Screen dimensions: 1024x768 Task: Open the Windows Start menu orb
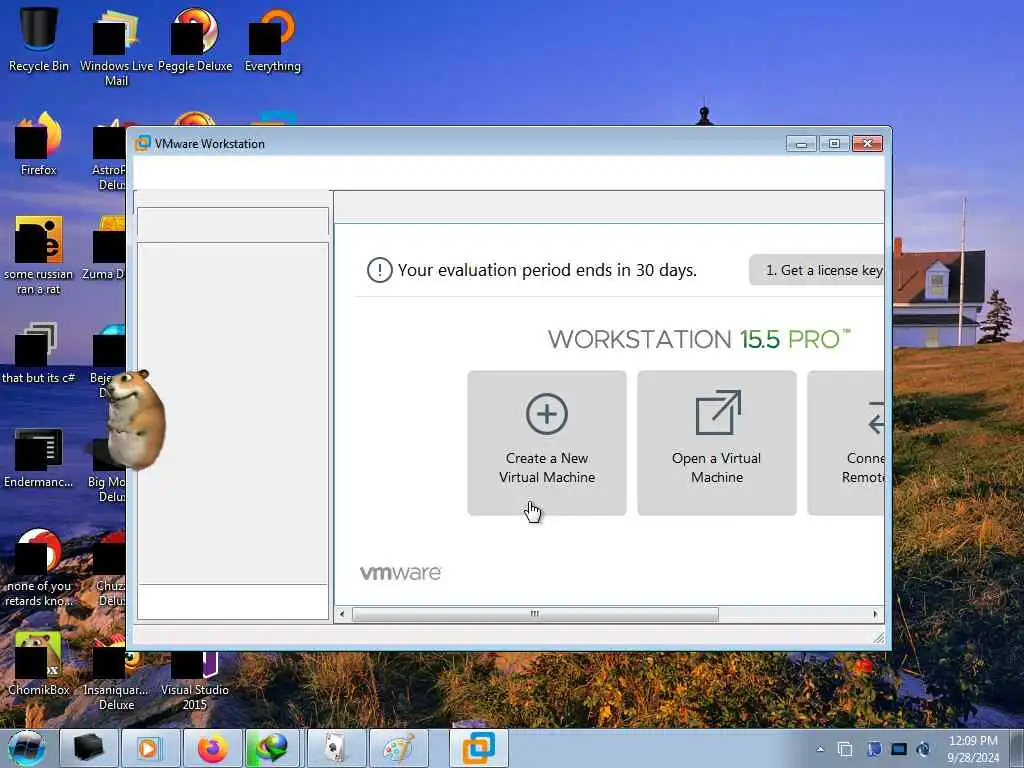click(x=27, y=748)
